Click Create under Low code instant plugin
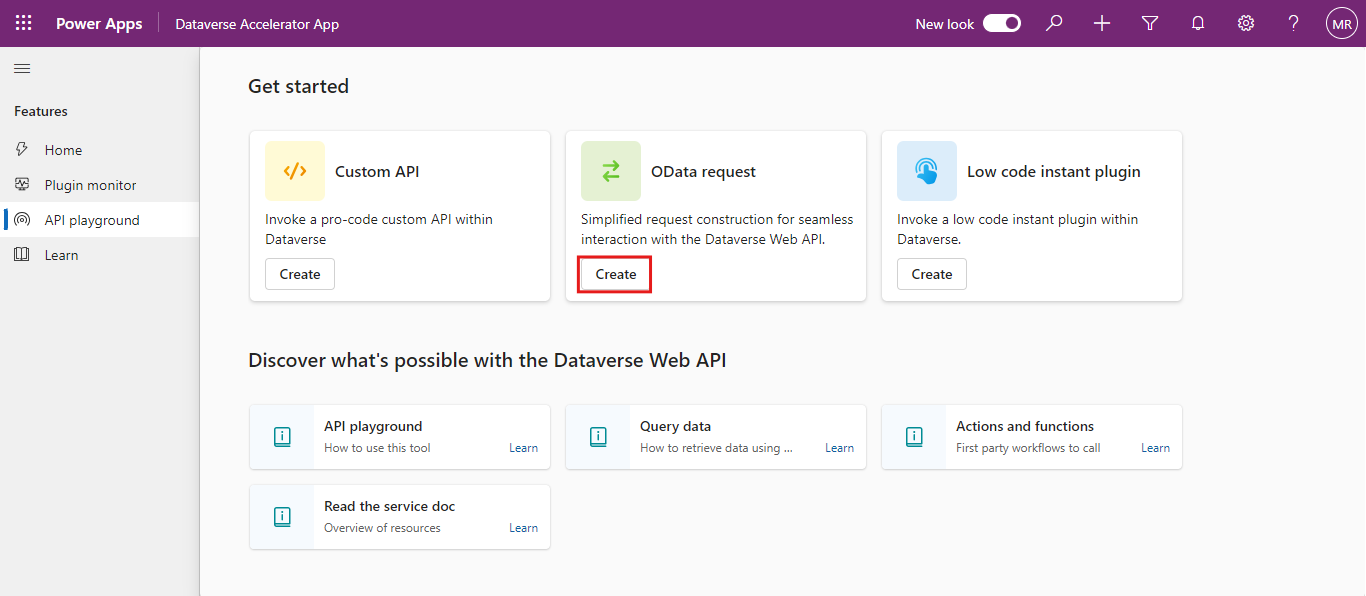The image size is (1366, 596). click(x=932, y=274)
